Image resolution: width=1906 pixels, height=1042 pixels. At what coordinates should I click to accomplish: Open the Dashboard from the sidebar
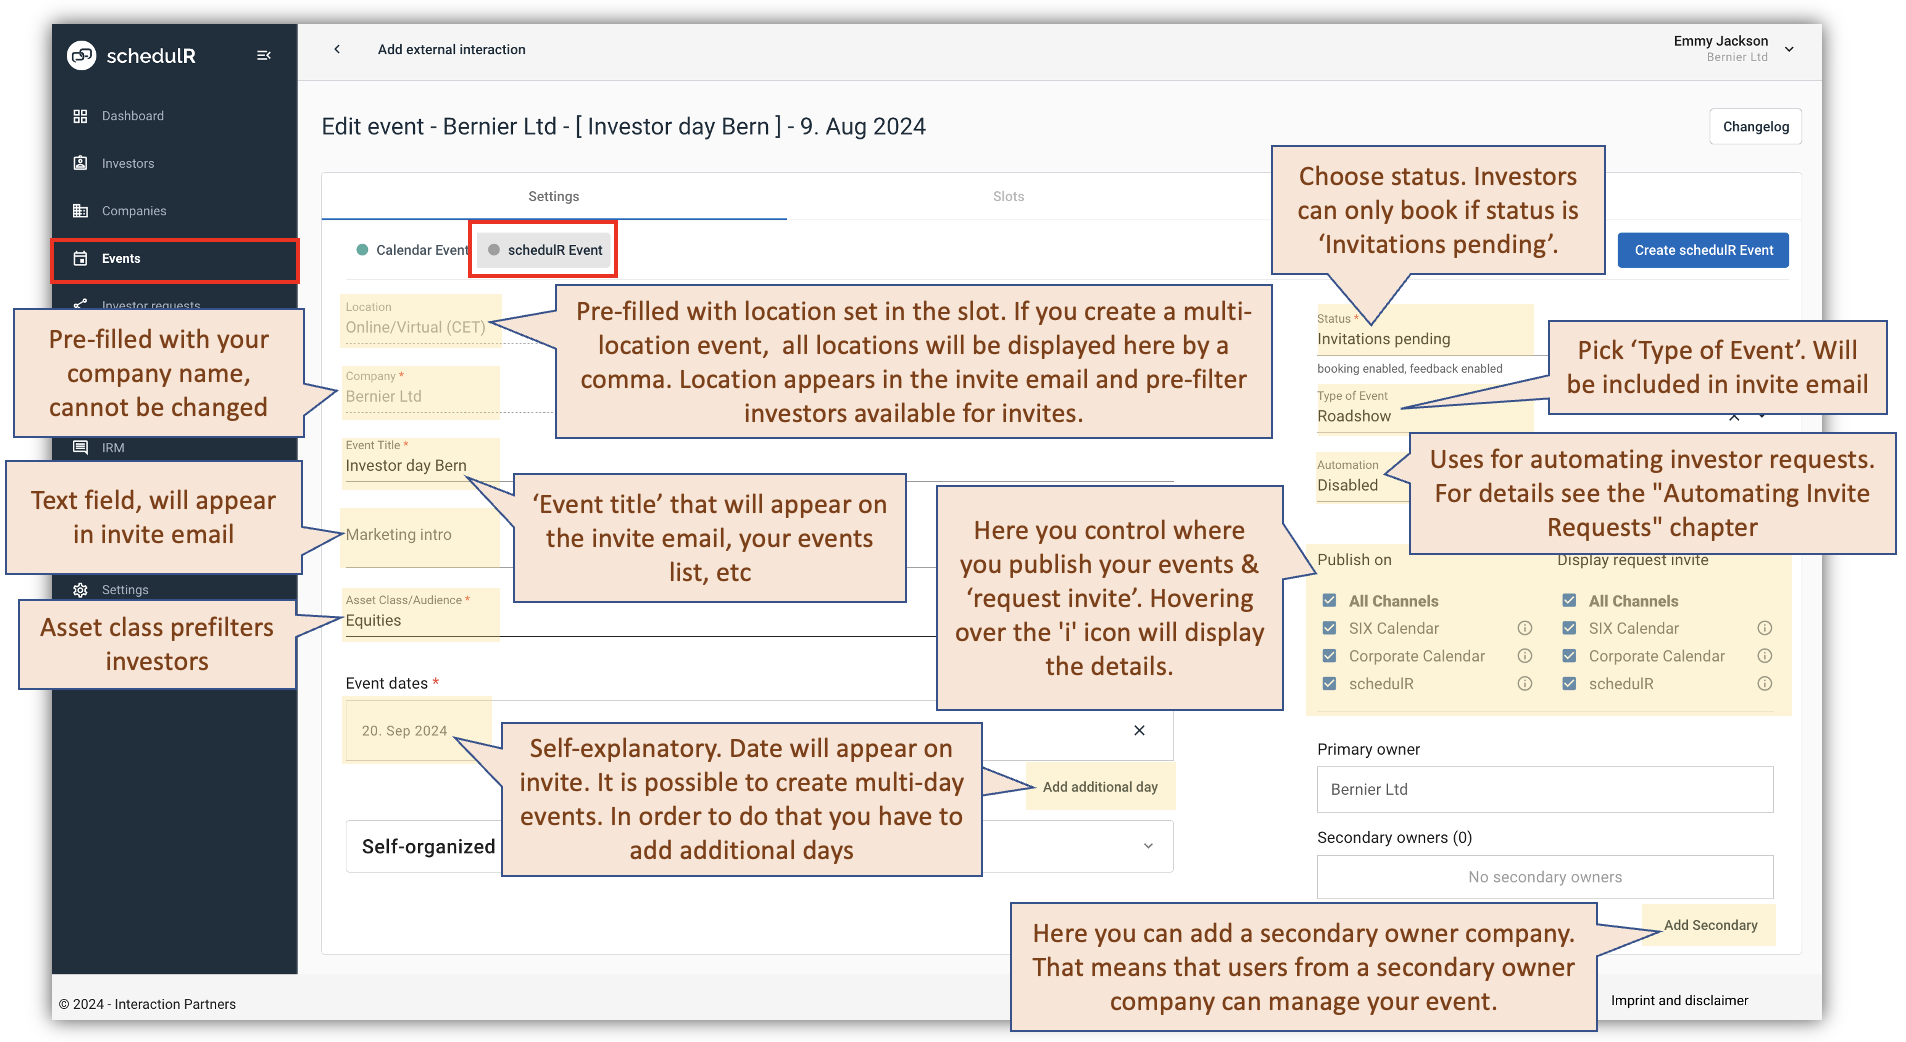coord(131,115)
